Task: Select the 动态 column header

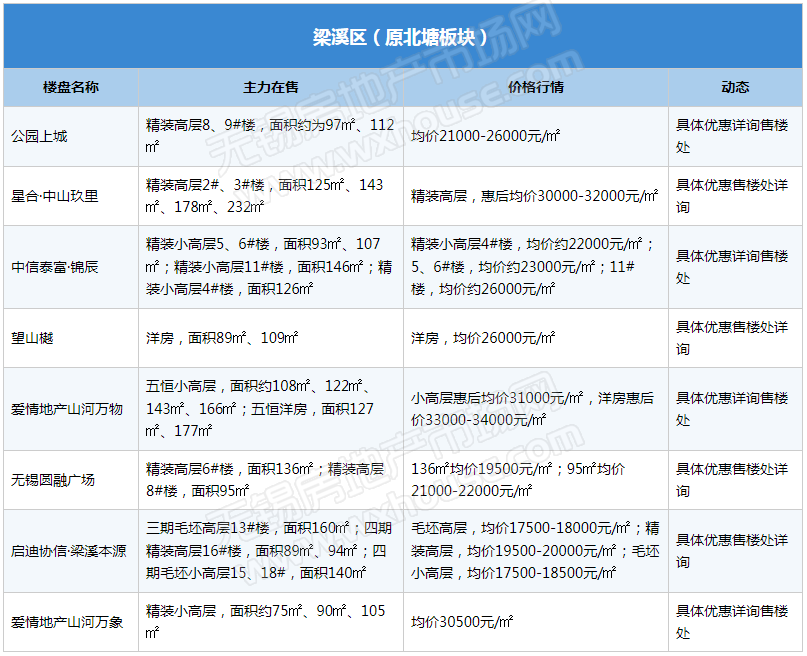Action: tap(735, 87)
